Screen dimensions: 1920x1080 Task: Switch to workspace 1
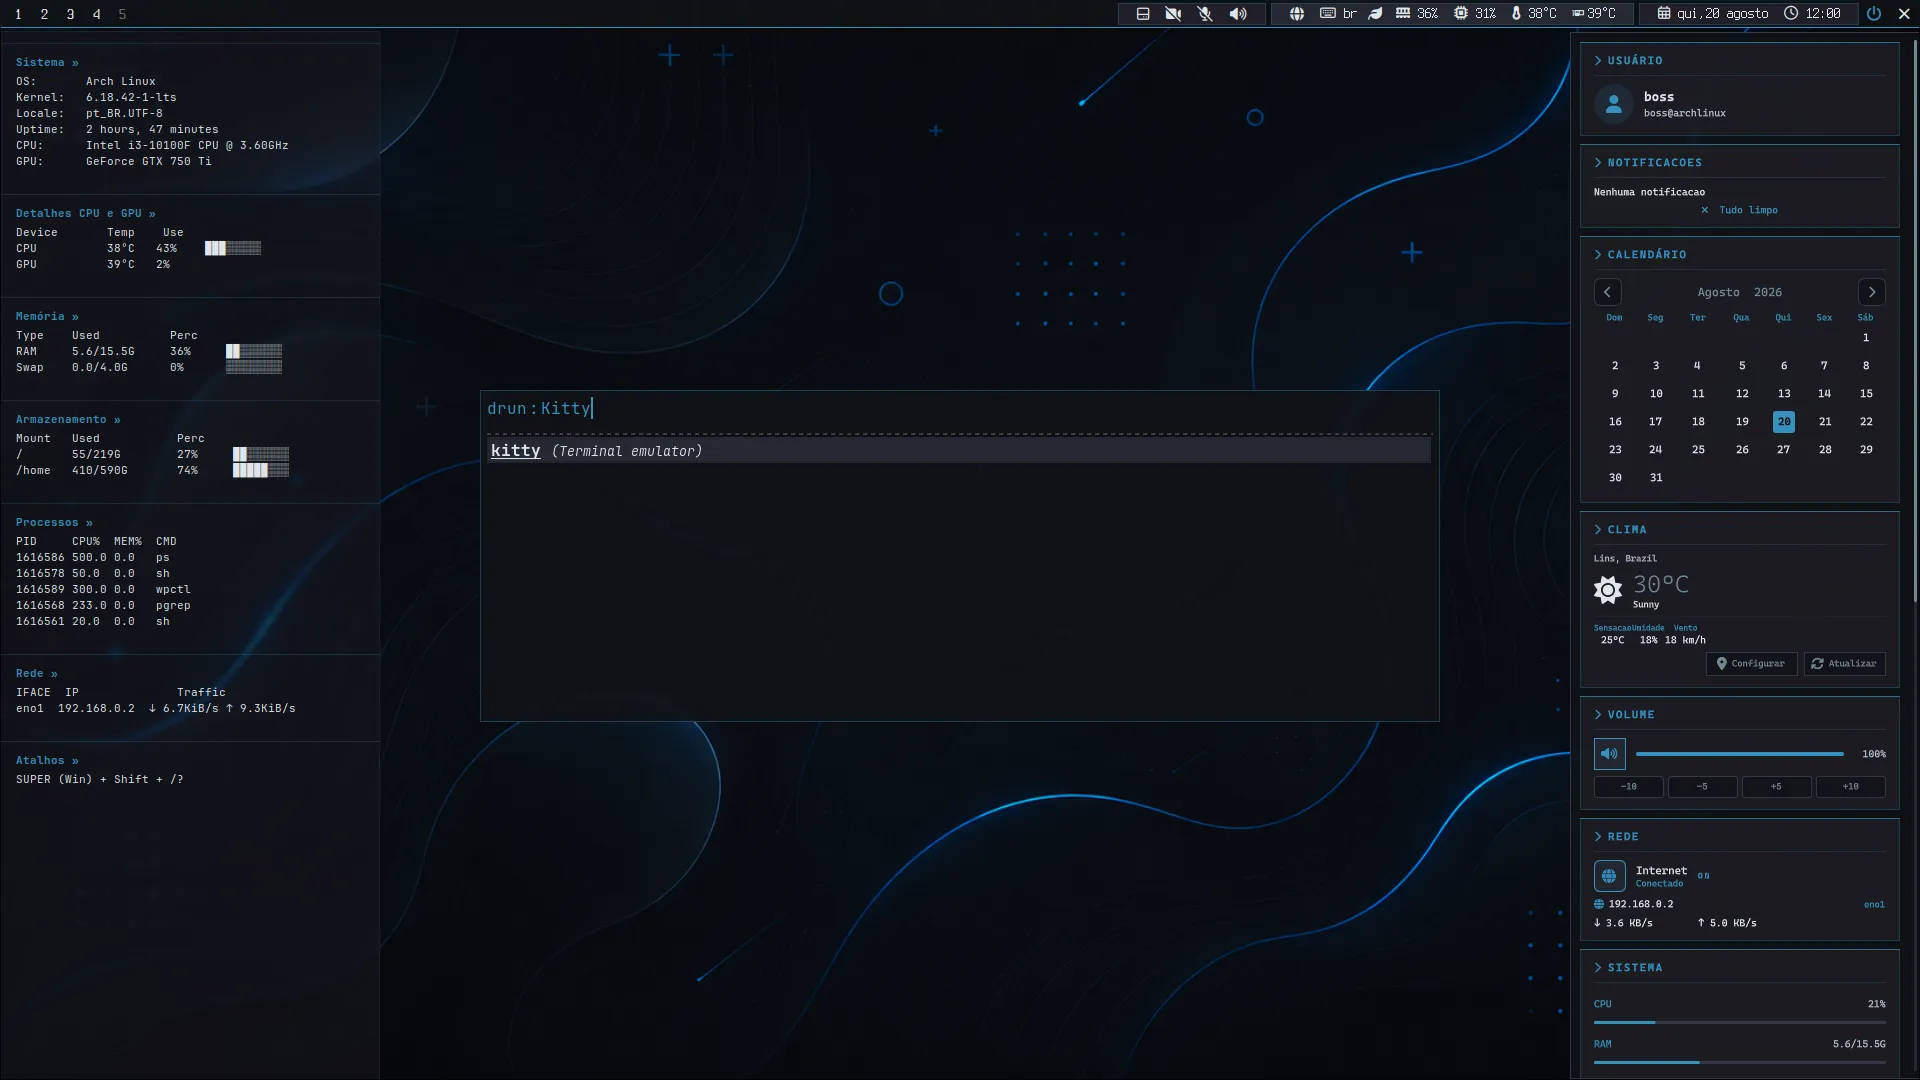[18, 14]
